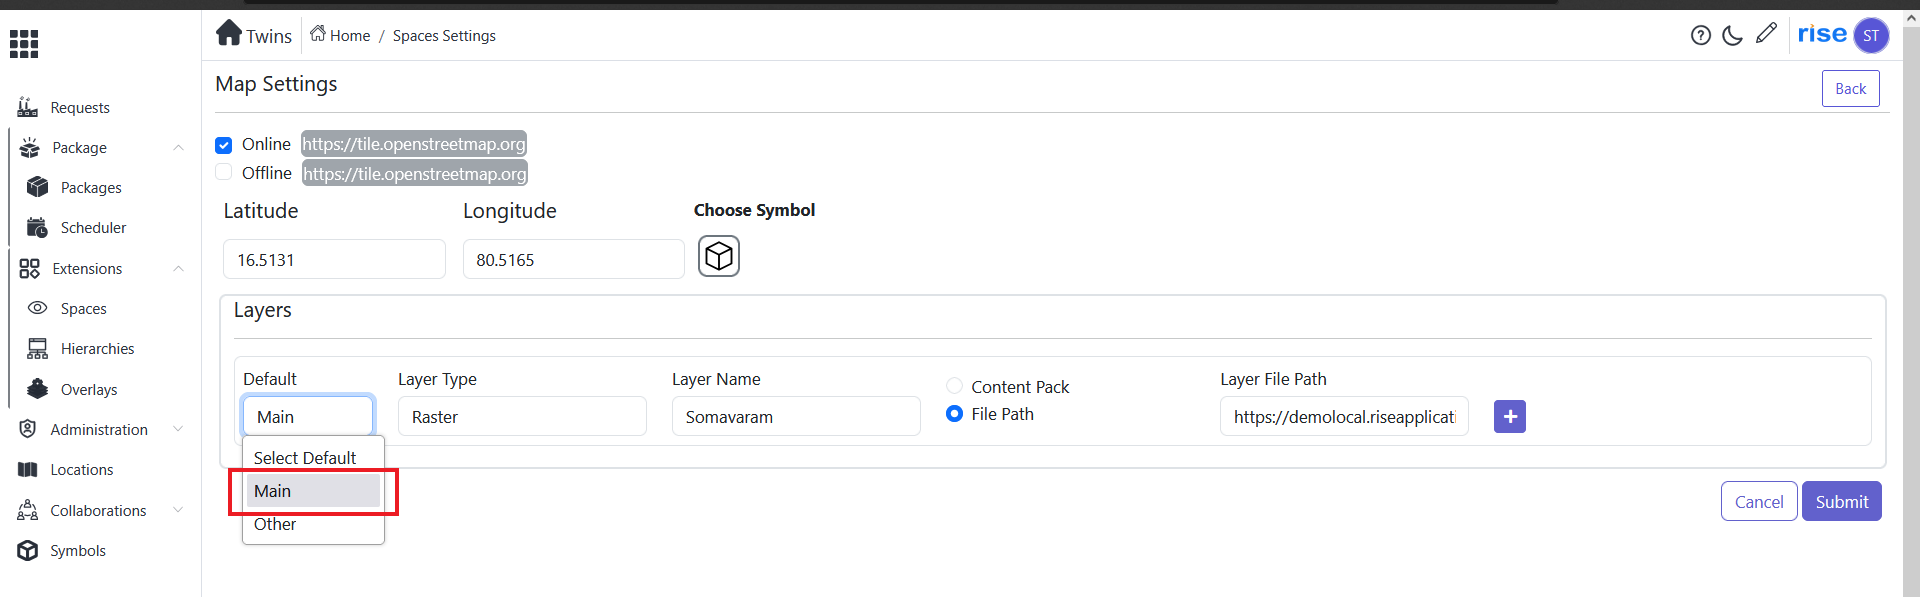The height and width of the screenshot is (597, 1920).
Task: Choose symbol cube icon button
Action: pyautogui.click(x=719, y=256)
